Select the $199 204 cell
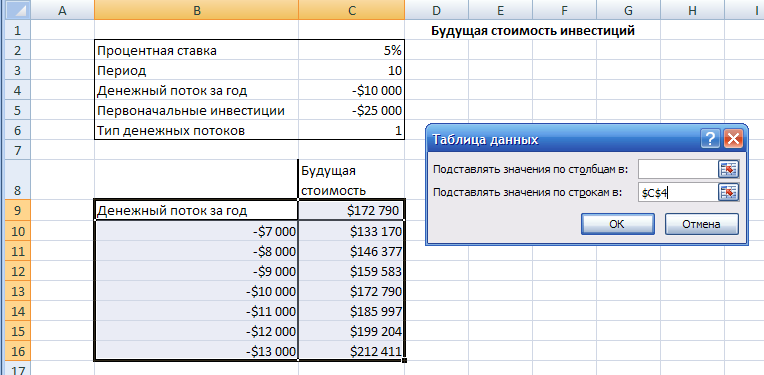This screenshot has height=375, width=764. (351, 331)
